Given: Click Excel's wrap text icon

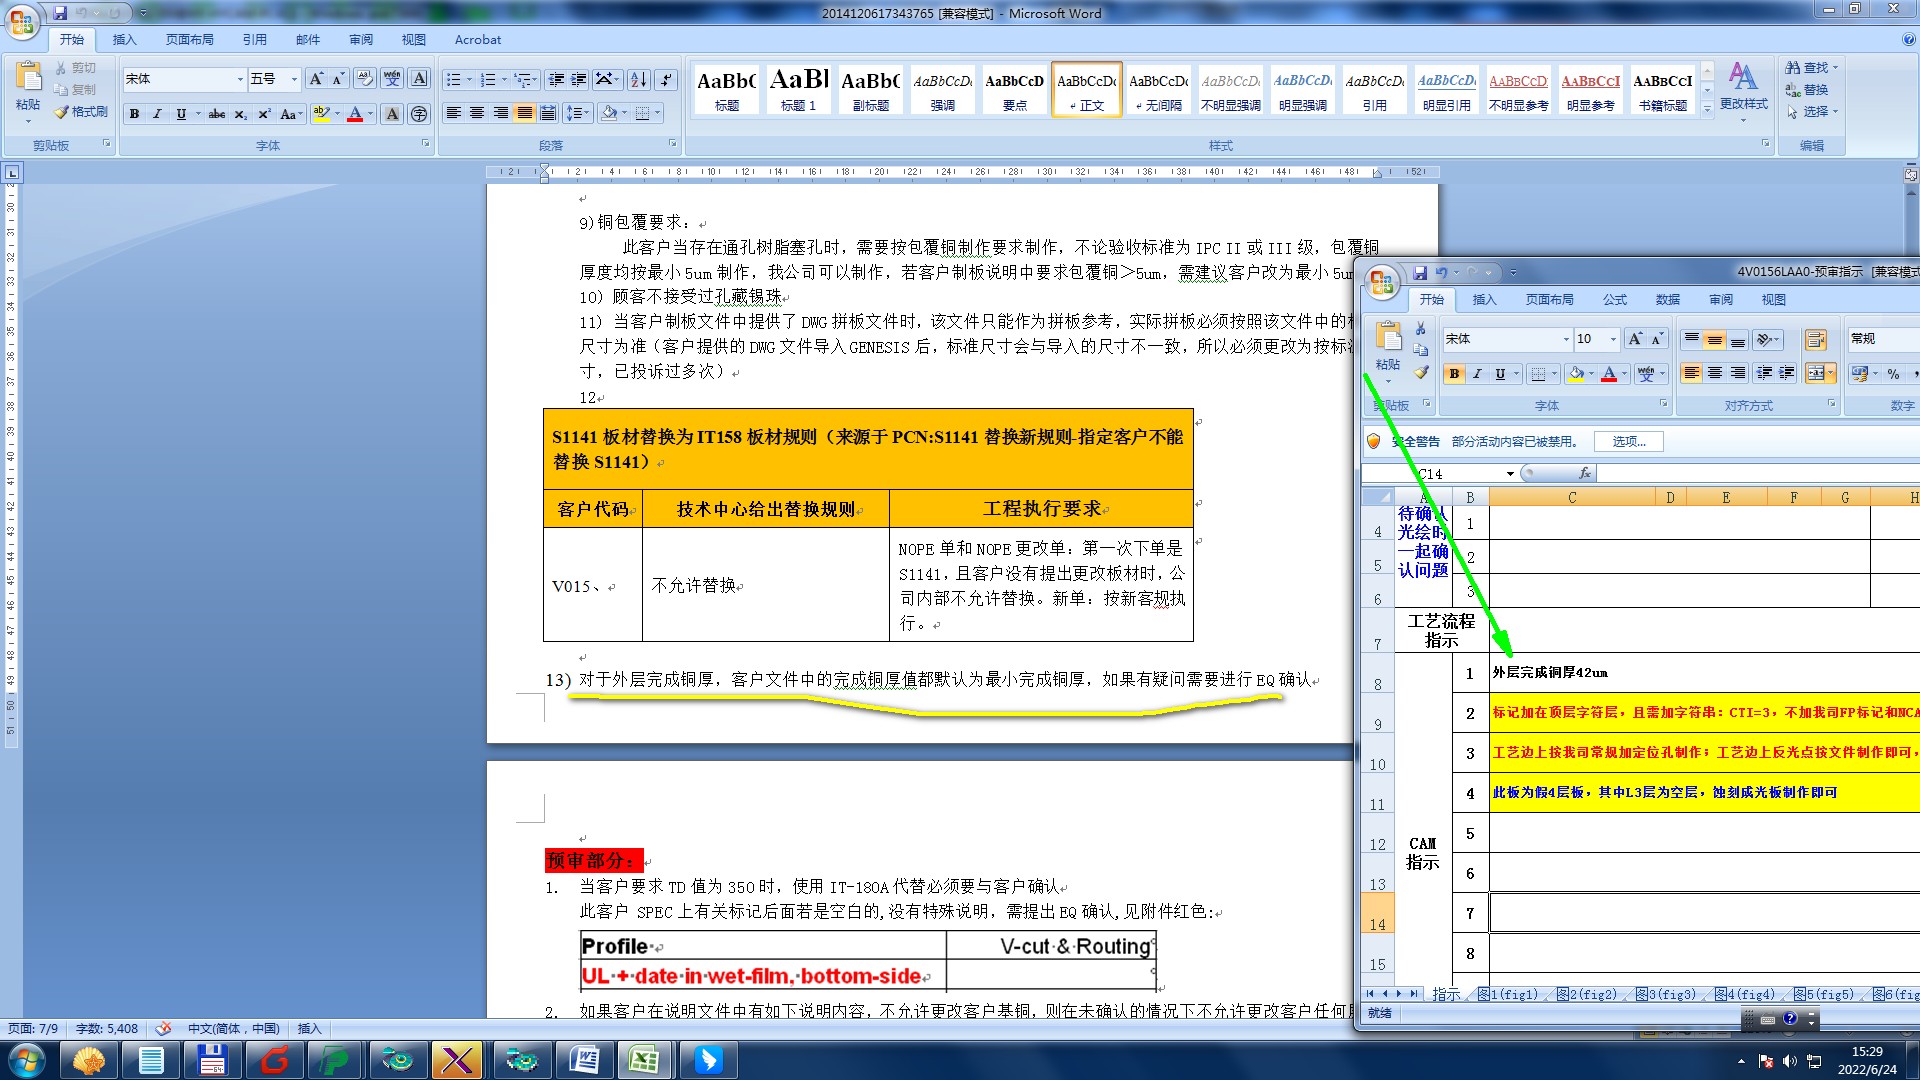Looking at the screenshot, I should pyautogui.click(x=1816, y=340).
